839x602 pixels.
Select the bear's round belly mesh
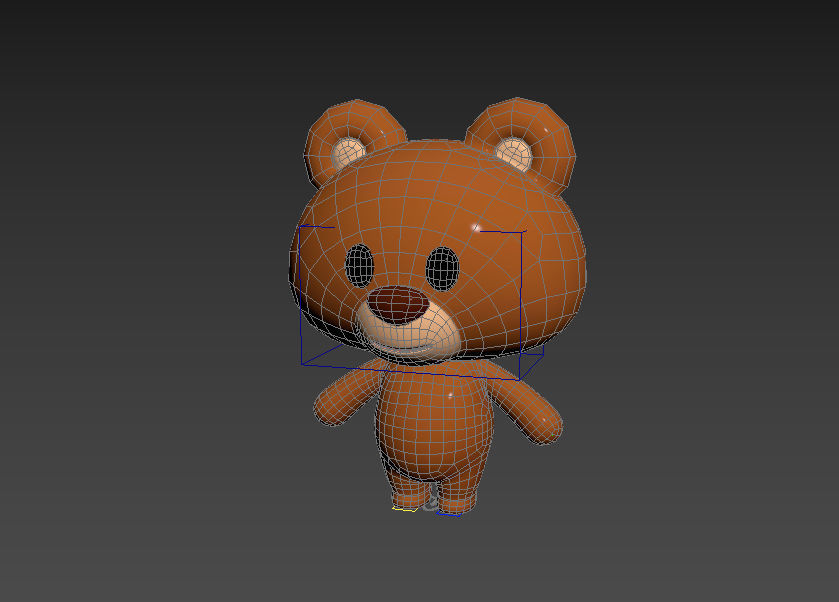tap(433, 423)
